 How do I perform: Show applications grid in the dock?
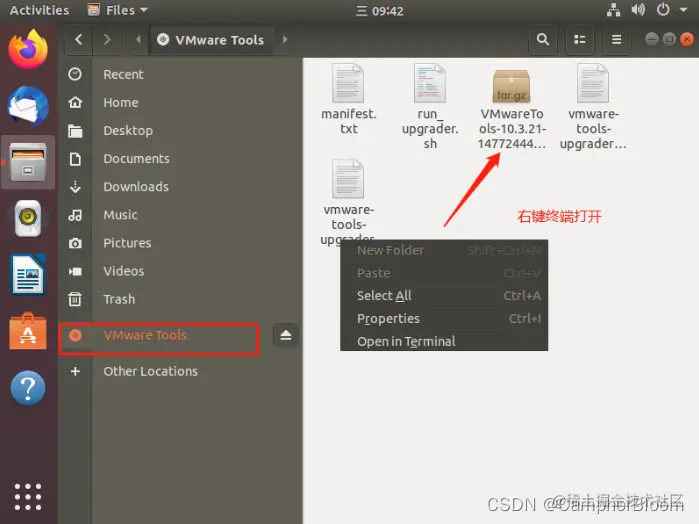click(x=28, y=497)
